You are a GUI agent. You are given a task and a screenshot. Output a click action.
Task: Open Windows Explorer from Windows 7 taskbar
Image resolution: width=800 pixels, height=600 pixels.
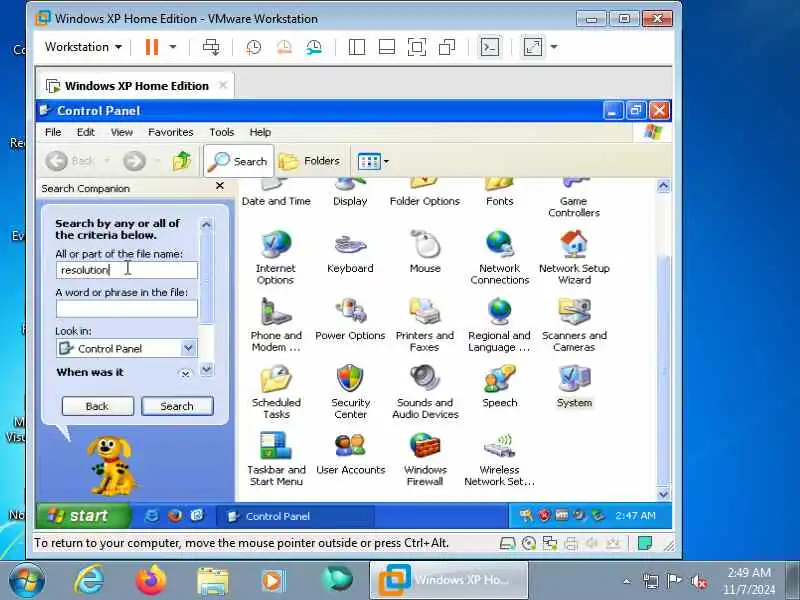coord(213,581)
